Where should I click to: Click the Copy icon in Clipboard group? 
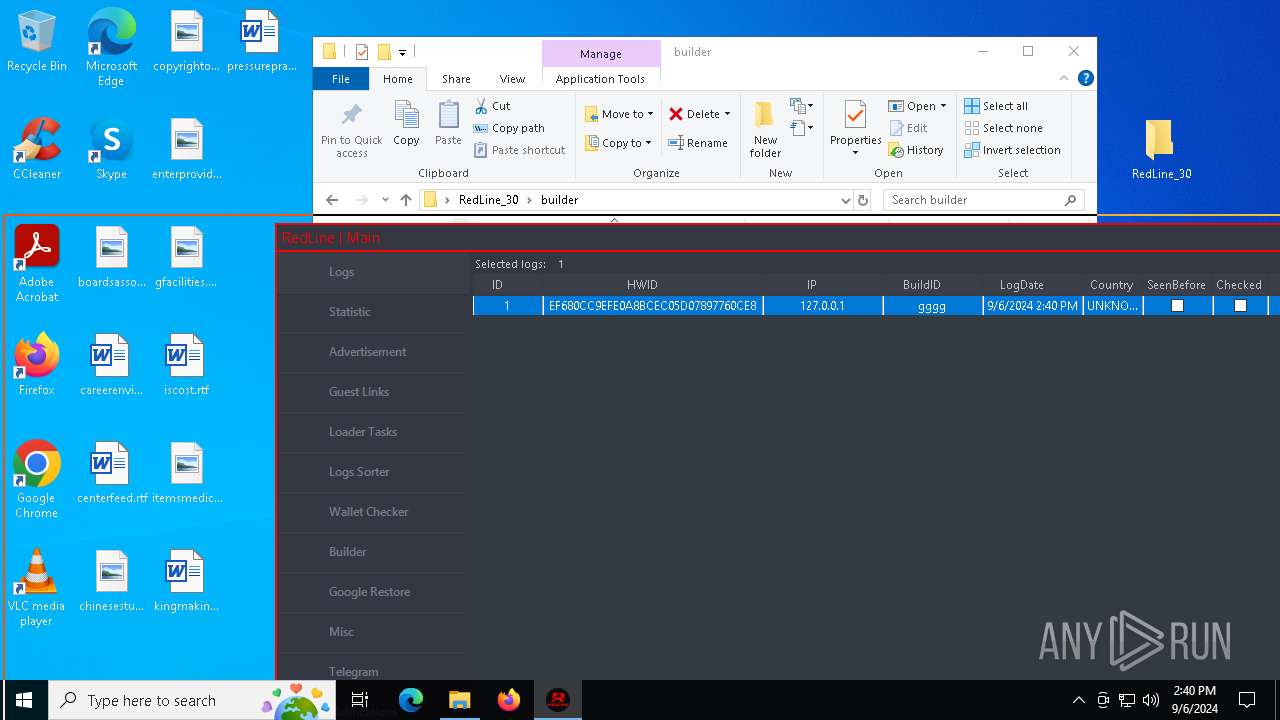[x=406, y=123]
